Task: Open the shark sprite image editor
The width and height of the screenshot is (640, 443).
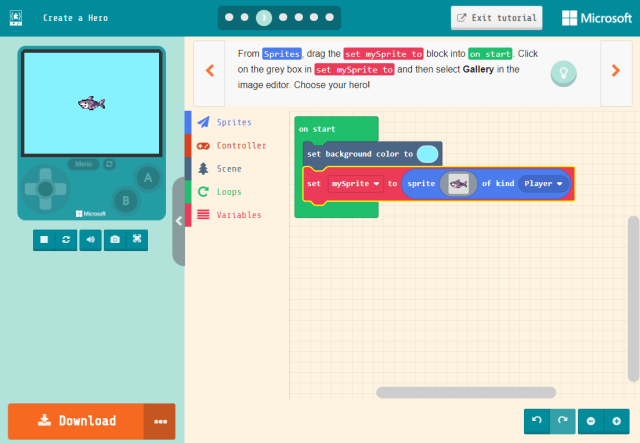Action: [458, 184]
